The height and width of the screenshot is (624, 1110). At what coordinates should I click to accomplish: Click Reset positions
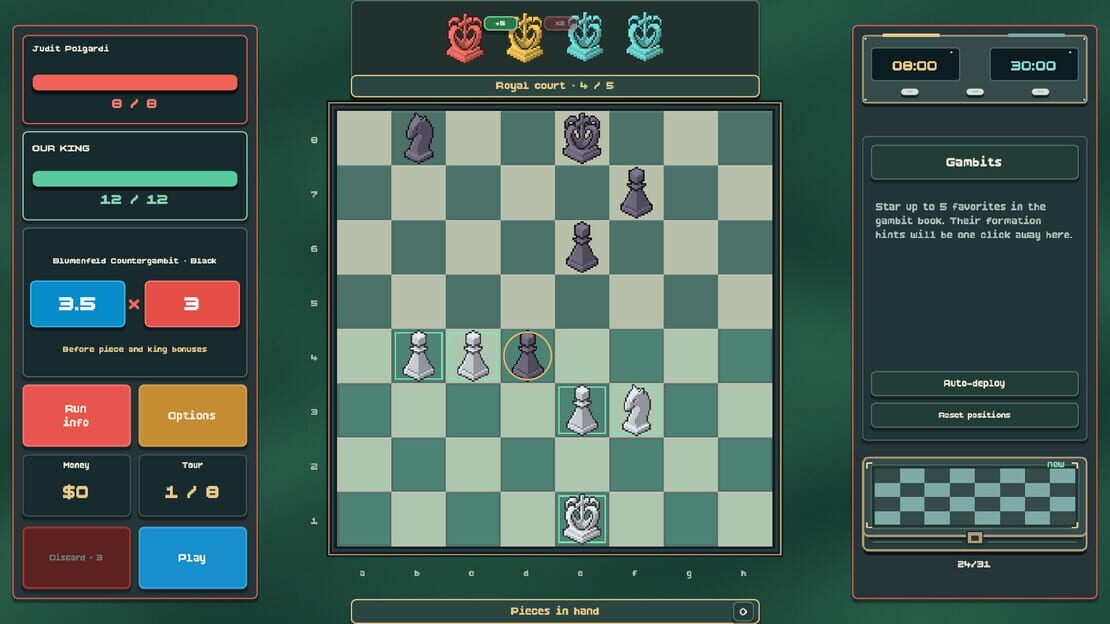coord(974,415)
